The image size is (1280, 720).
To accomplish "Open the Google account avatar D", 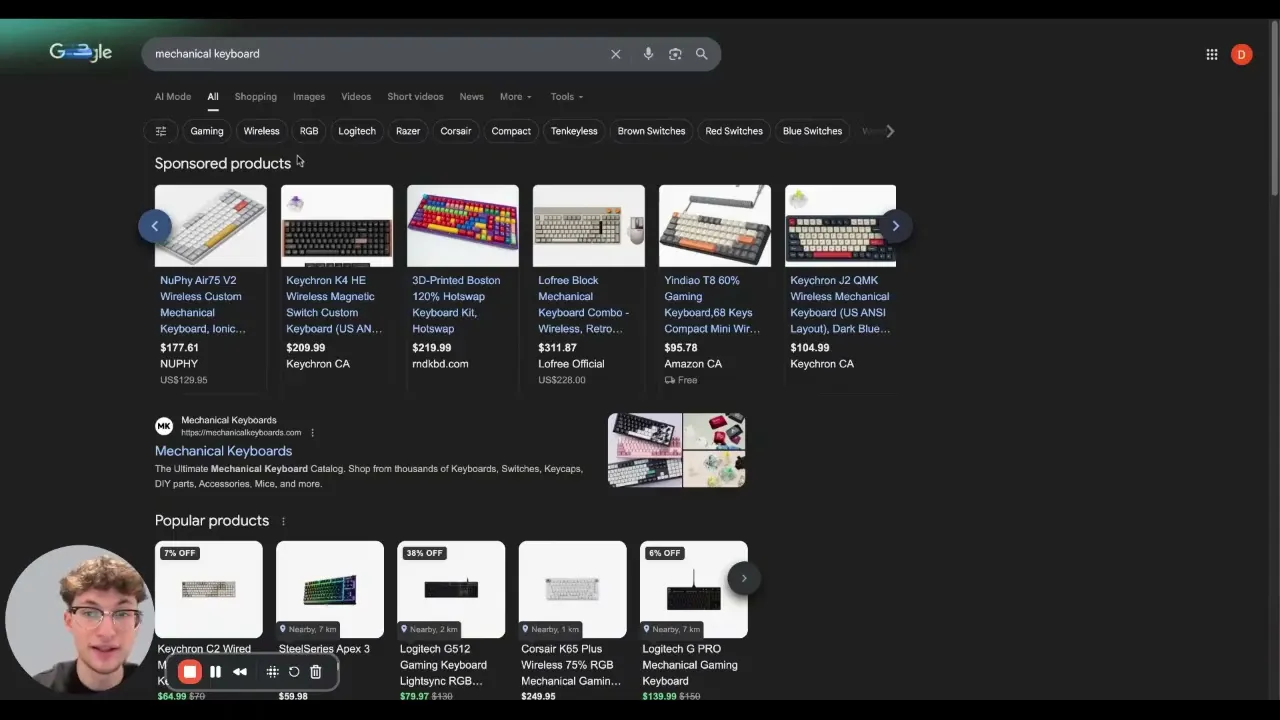I will click(1242, 55).
